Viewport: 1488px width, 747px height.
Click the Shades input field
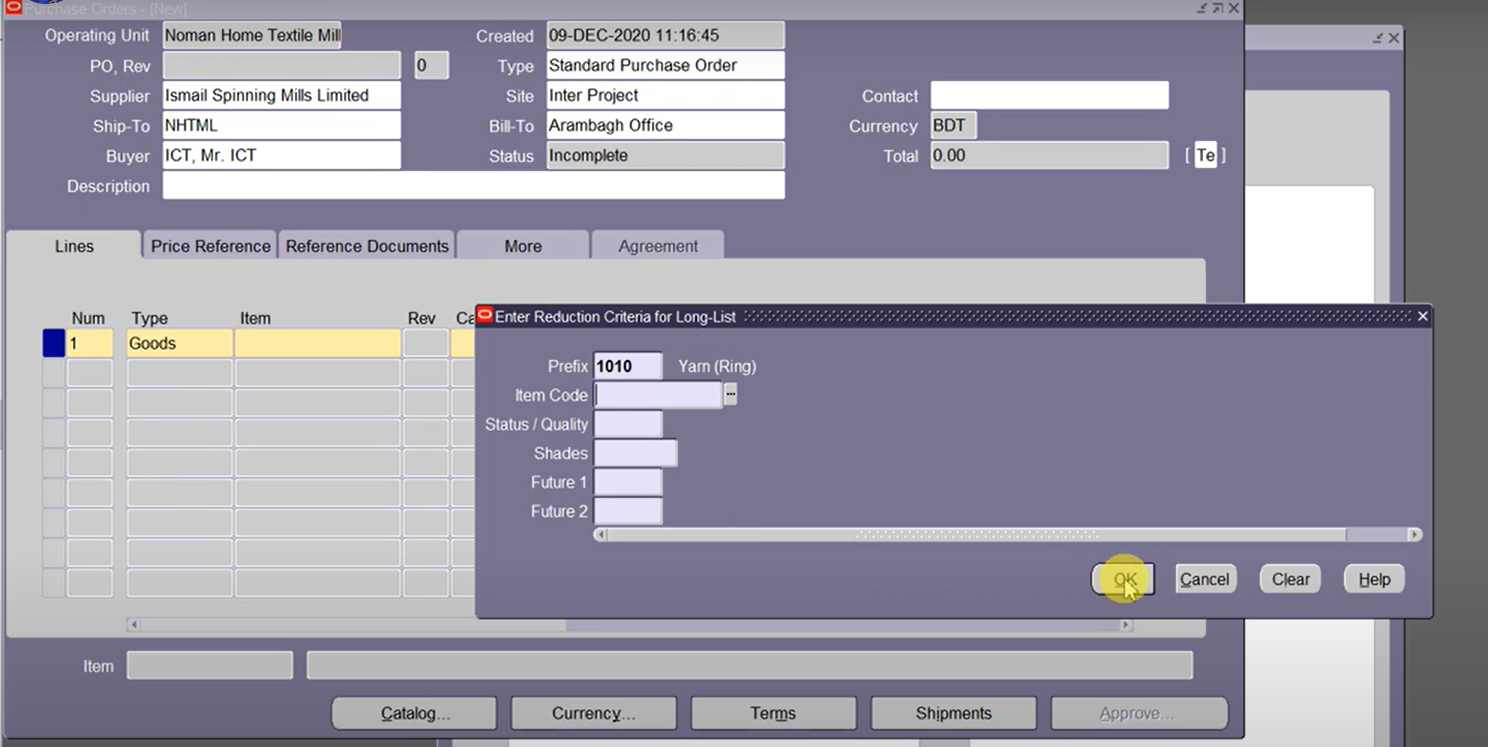coord(636,453)
